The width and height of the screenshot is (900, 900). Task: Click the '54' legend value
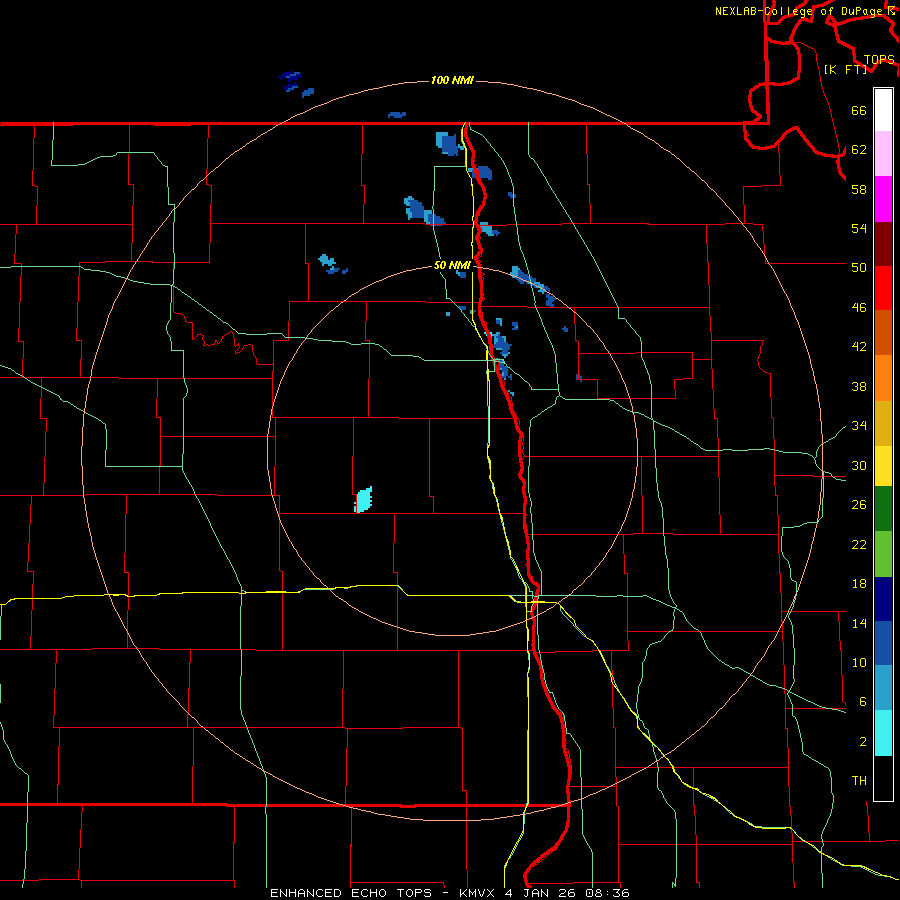[x=859, y=228]
